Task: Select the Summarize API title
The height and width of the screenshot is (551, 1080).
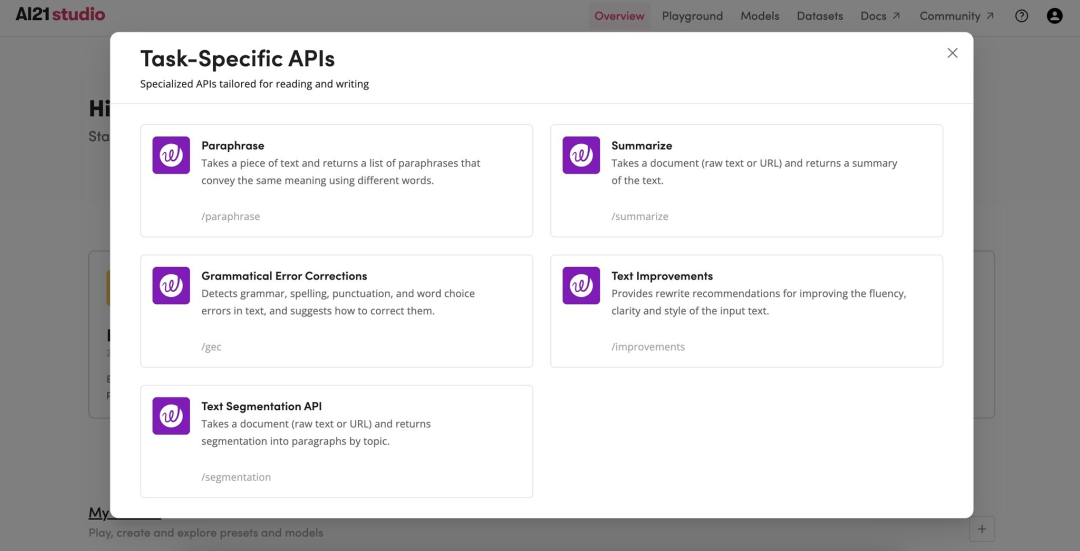Action: [x=642, y=145]
